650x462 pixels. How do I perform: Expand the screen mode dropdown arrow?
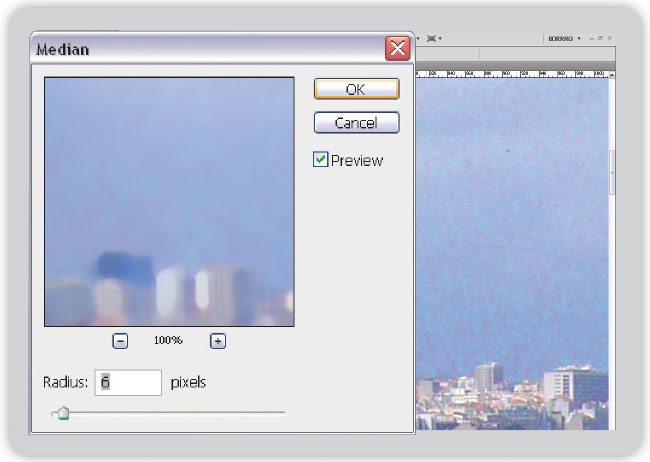point(440,38)
